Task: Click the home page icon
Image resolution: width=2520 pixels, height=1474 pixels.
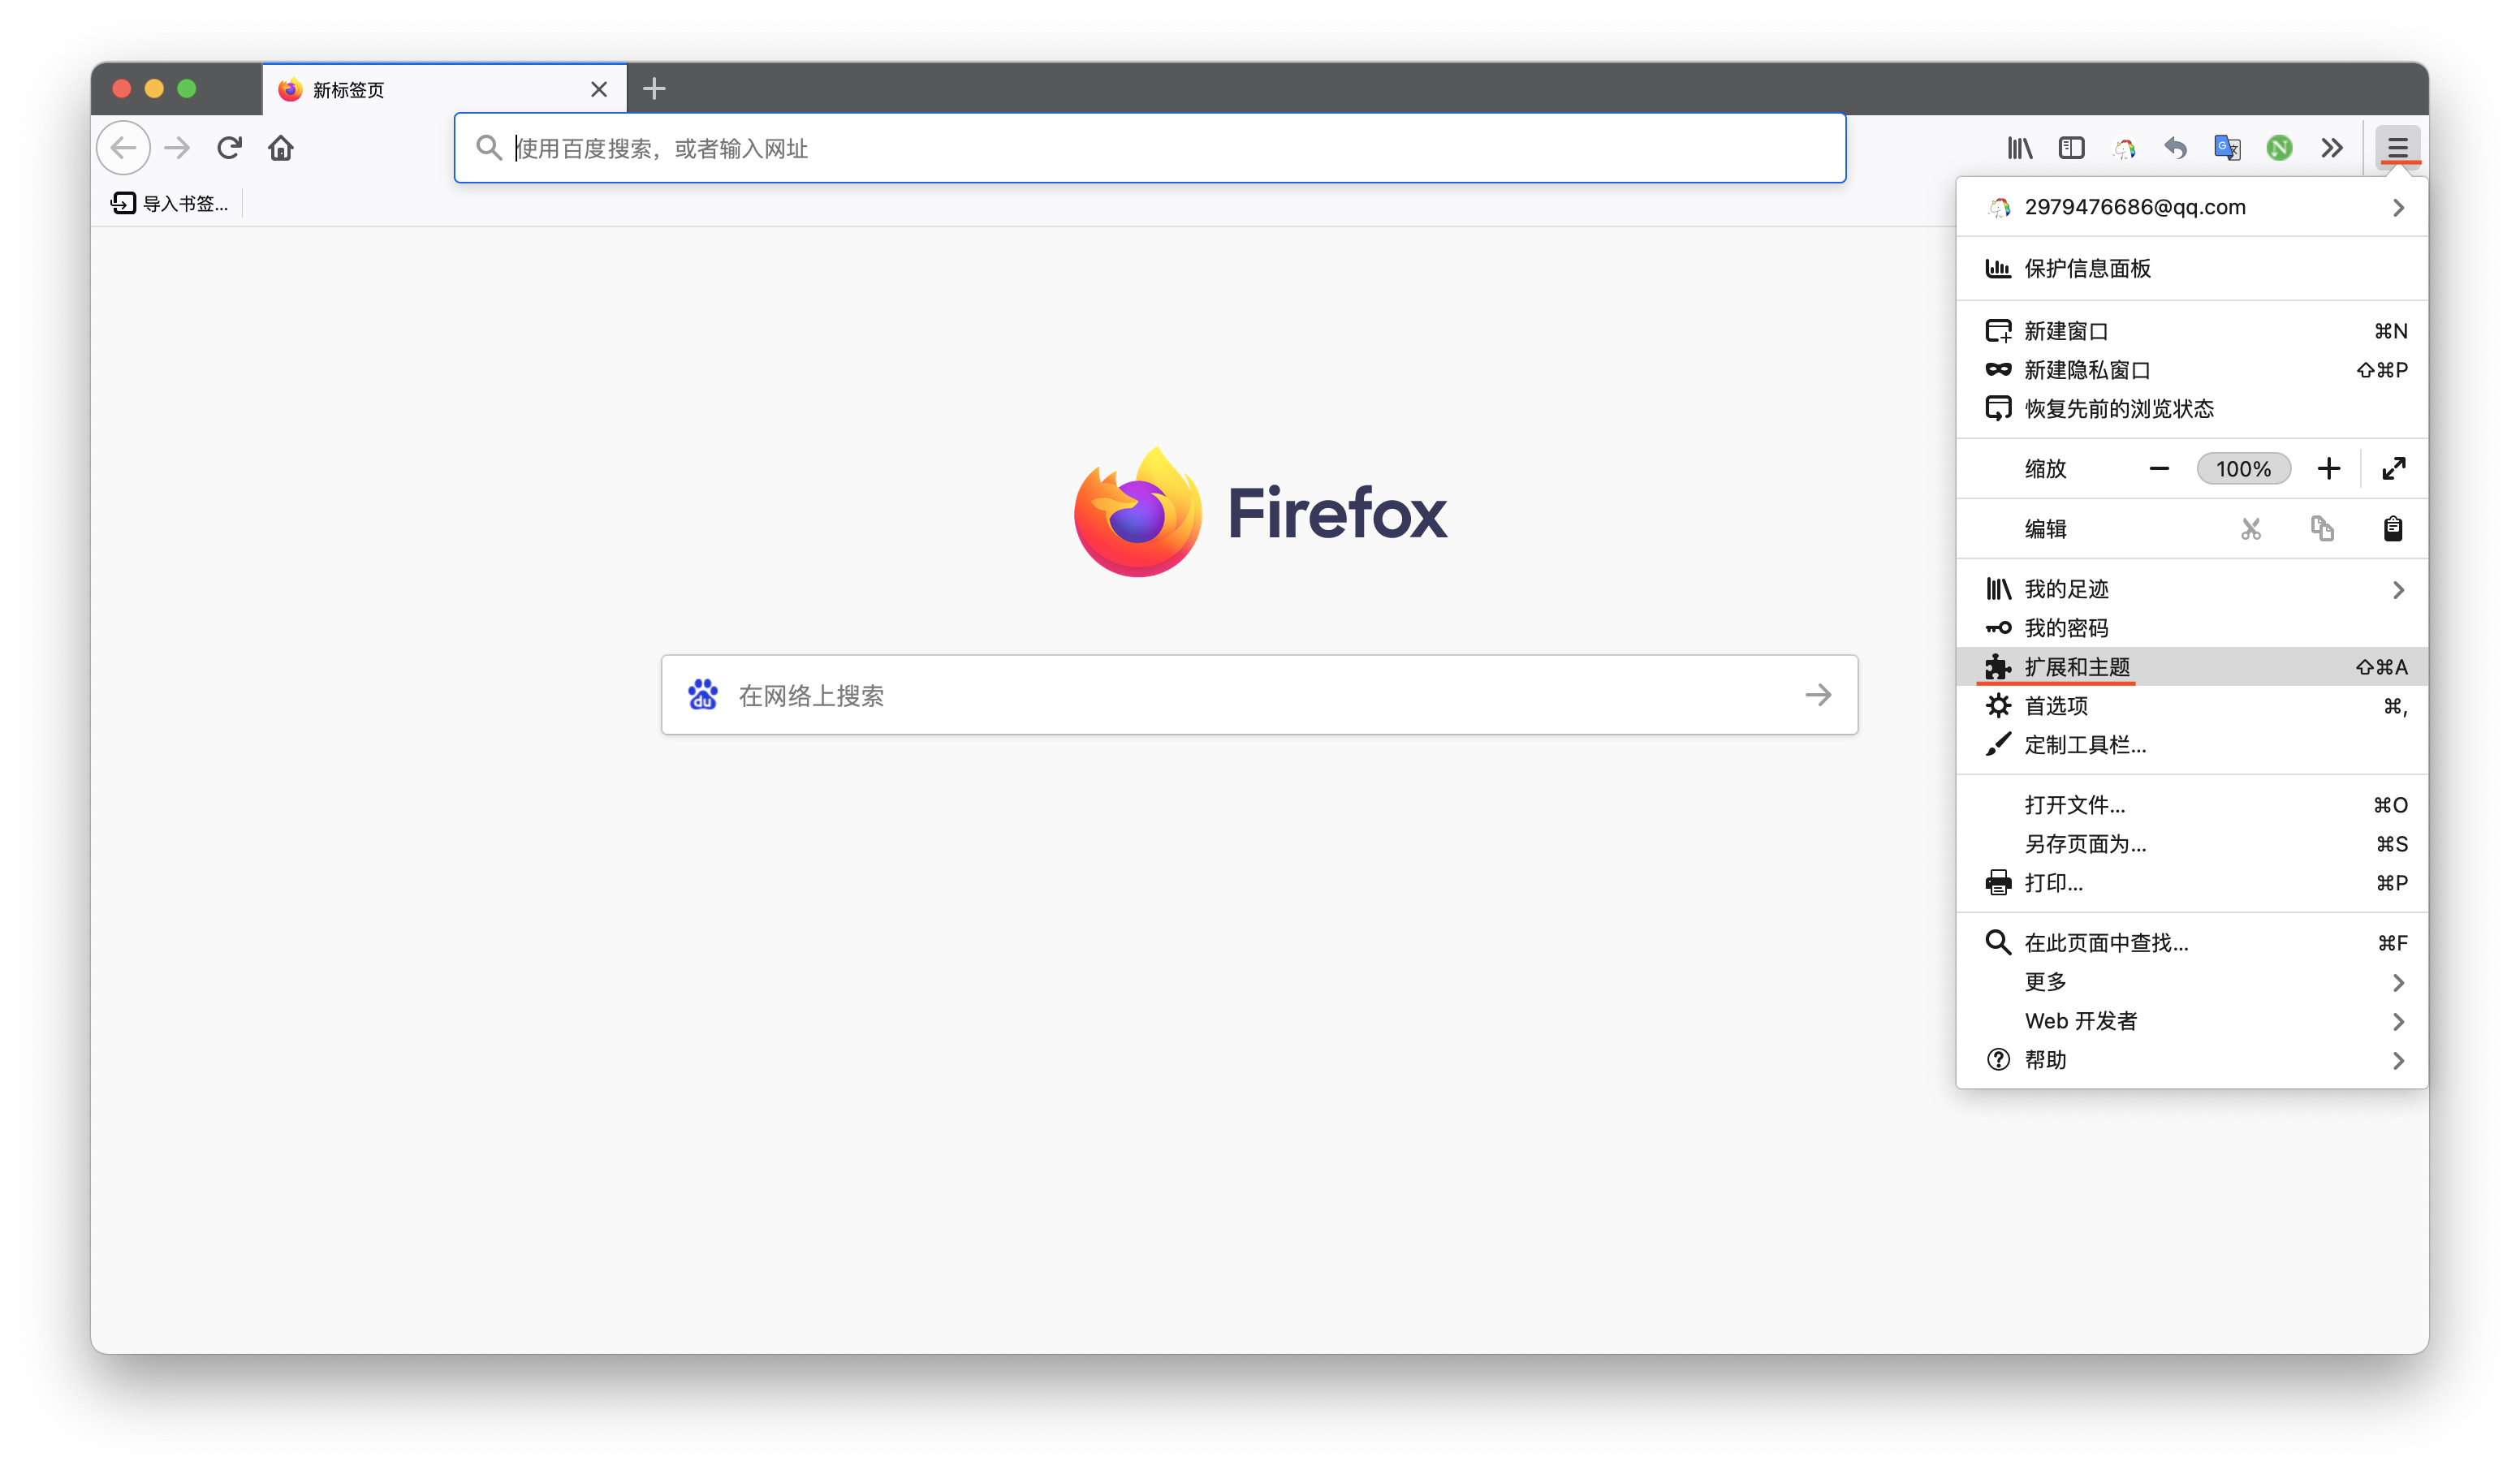Action: [x=281, y=148]
